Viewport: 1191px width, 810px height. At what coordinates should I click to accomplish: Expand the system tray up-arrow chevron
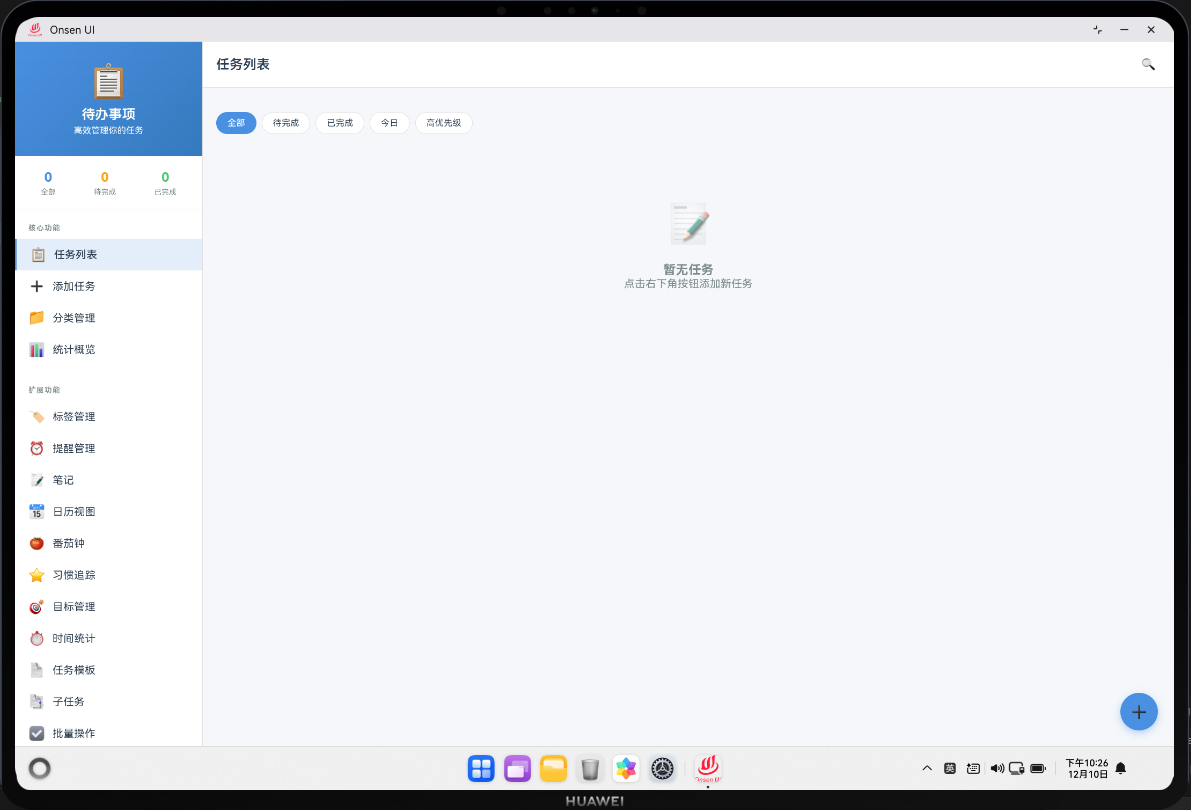click(x=927, y=768)
